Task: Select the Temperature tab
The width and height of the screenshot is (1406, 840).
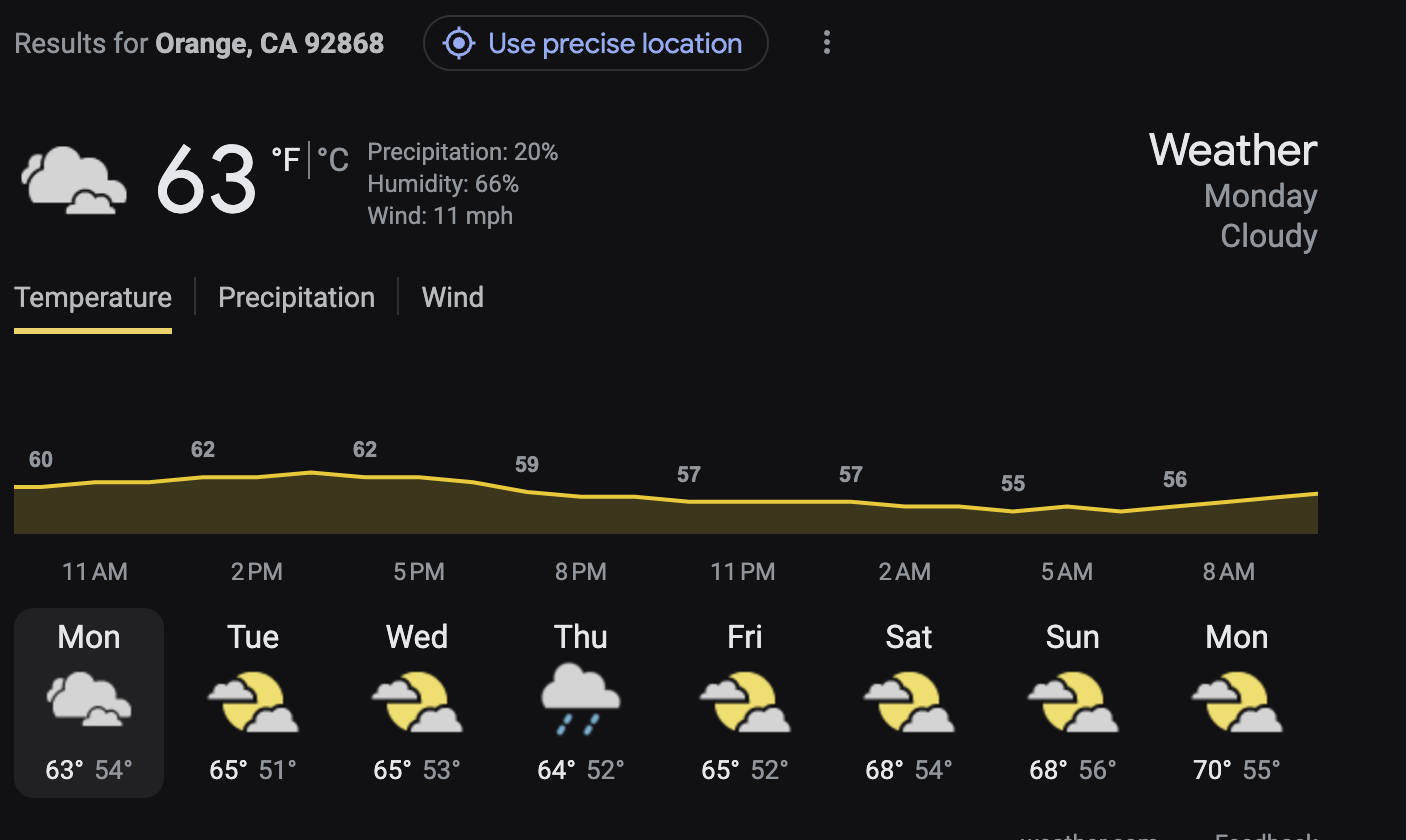Action: pos(93,298)
